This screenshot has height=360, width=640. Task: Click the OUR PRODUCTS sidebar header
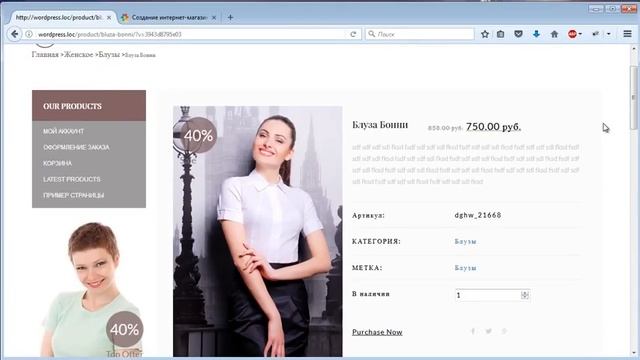pos(89,106)
